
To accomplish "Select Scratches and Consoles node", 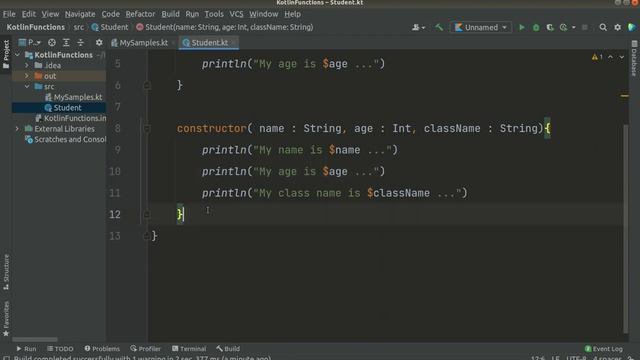I will 65,139.
